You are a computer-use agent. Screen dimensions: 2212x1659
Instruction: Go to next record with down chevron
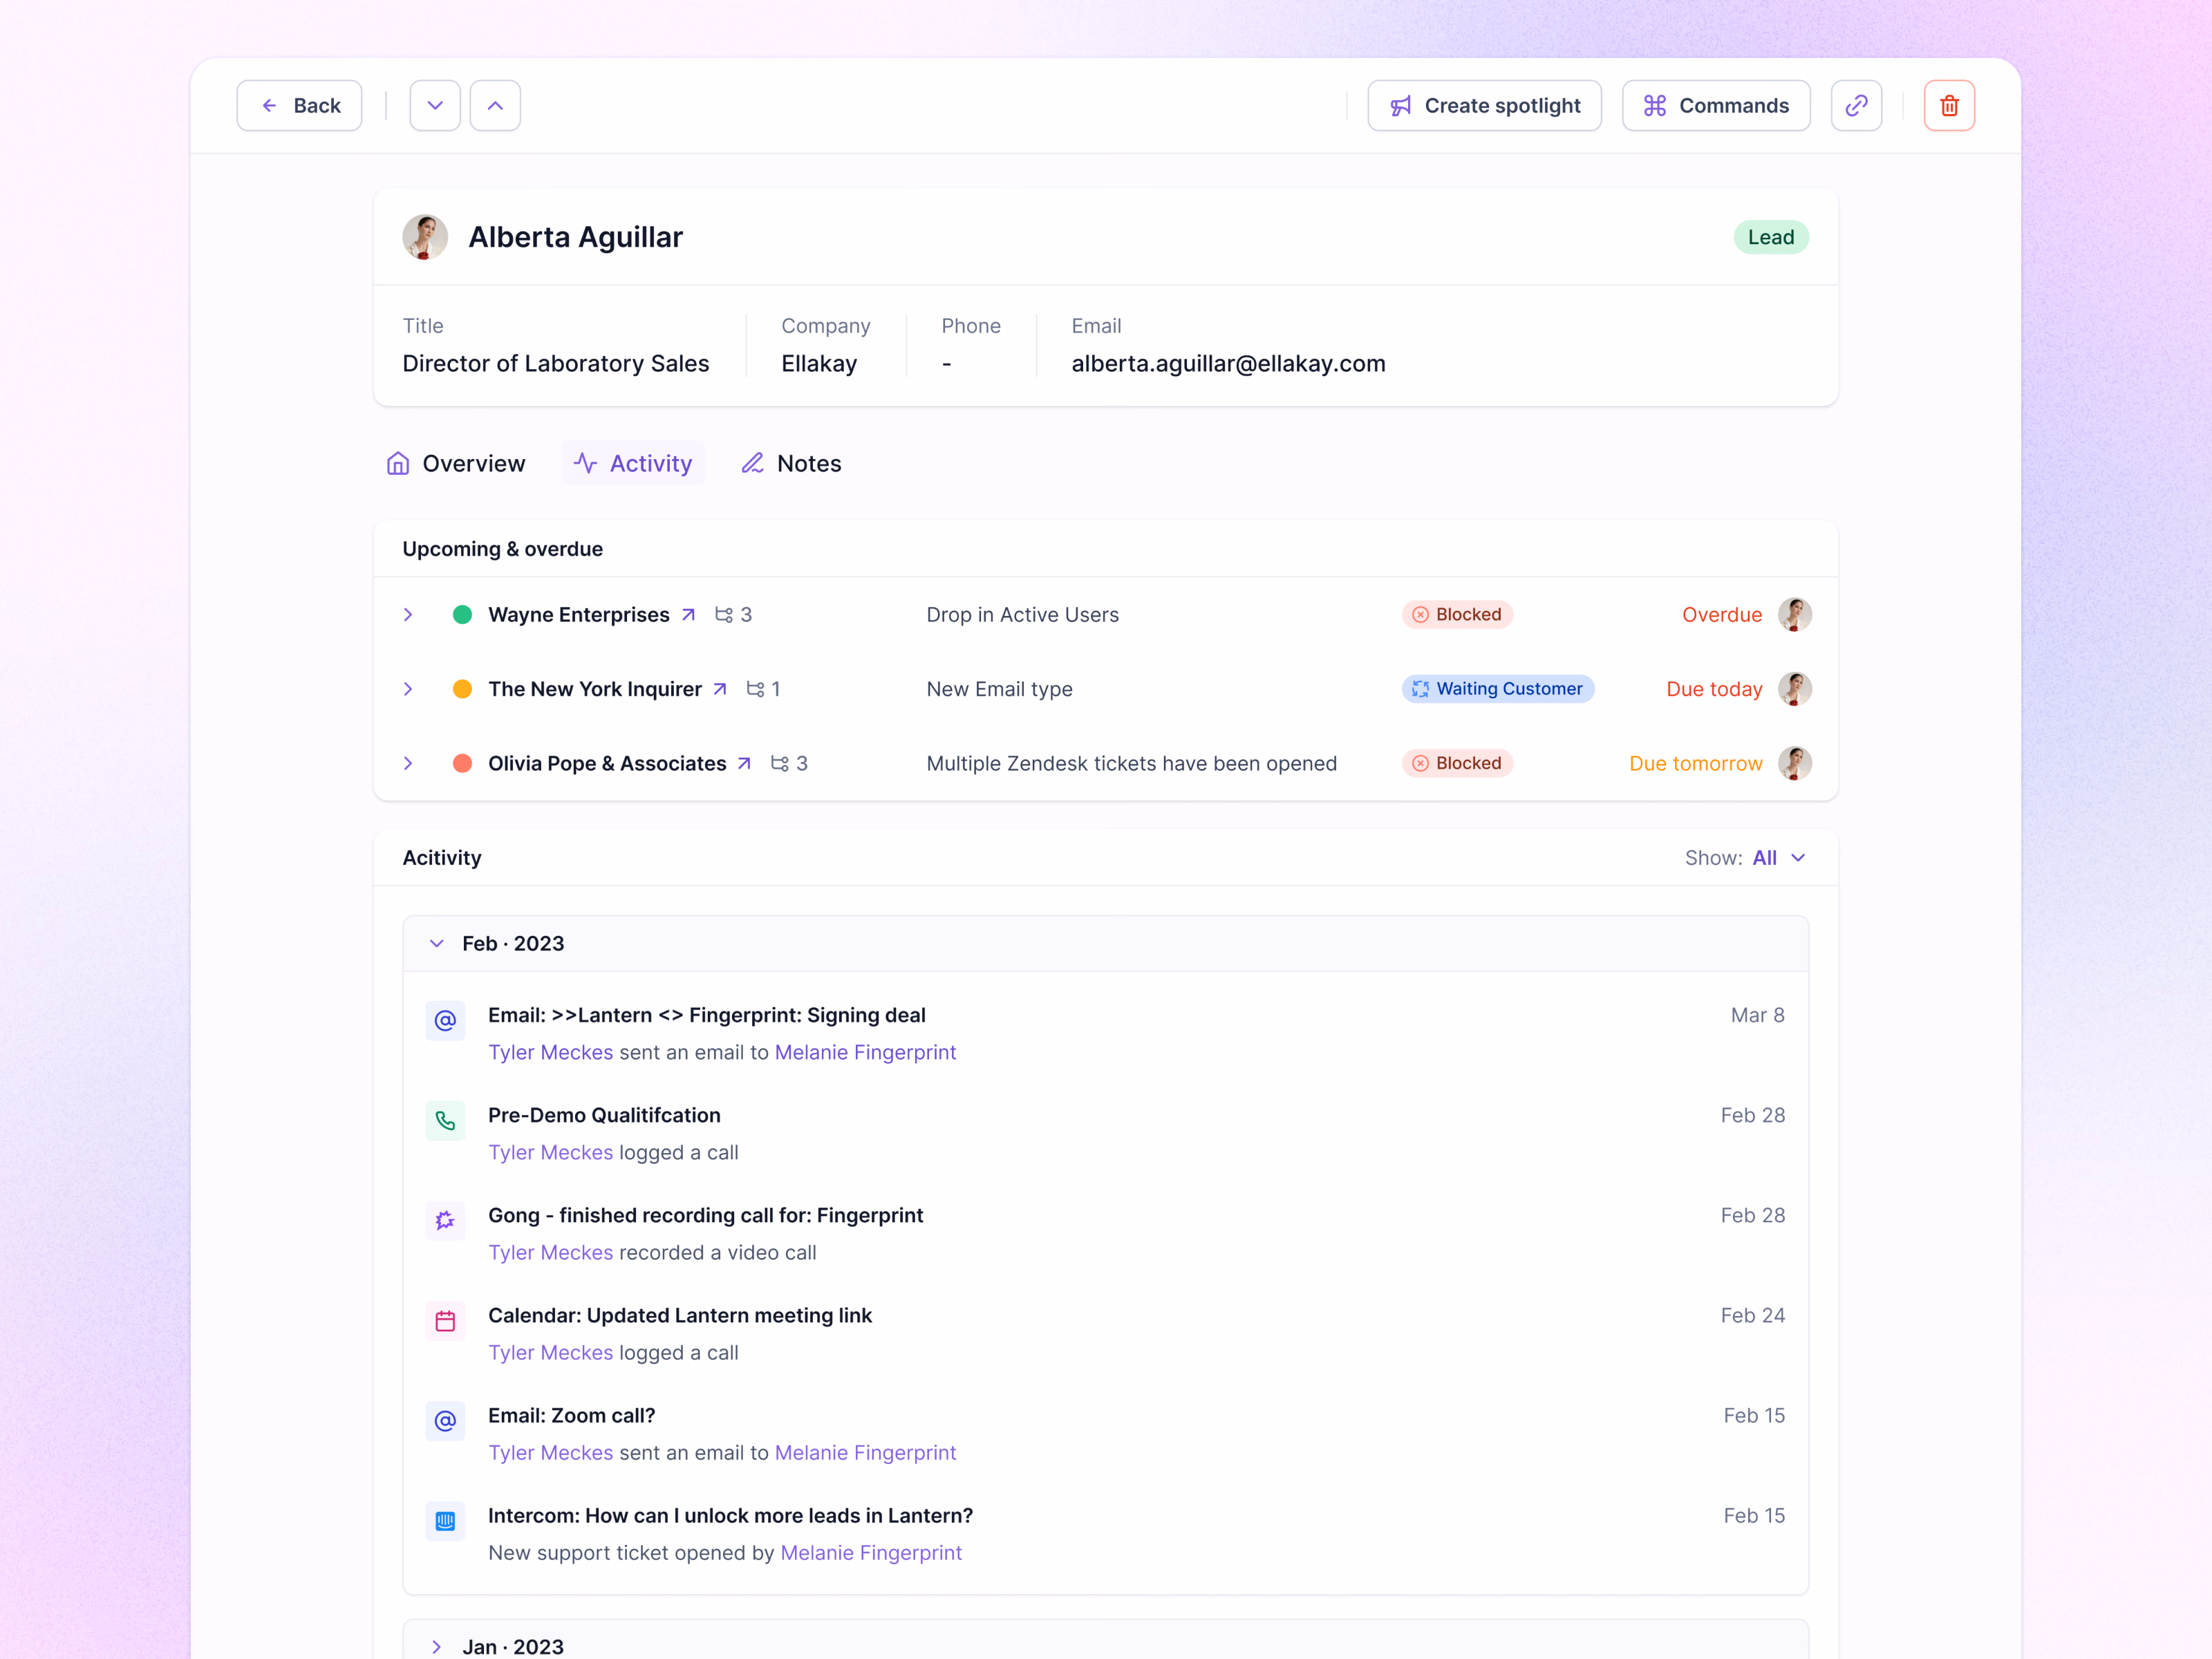[x=435, y=105]
